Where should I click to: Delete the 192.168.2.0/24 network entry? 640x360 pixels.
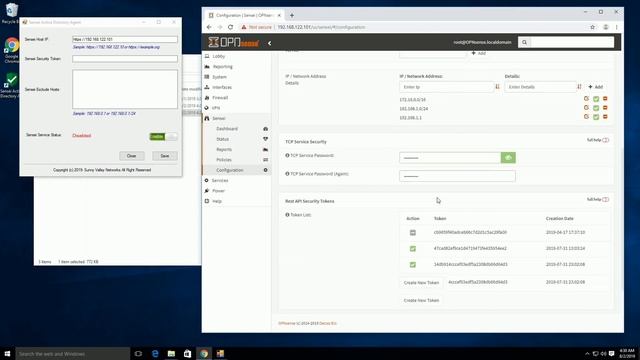click(605, 108)
